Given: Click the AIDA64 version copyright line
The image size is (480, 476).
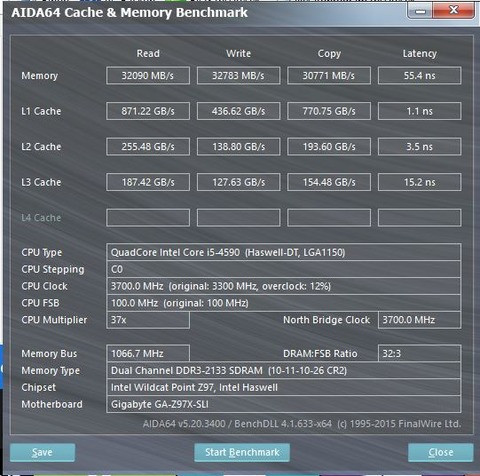Looking at the screenshot, I should pos(302,424).
